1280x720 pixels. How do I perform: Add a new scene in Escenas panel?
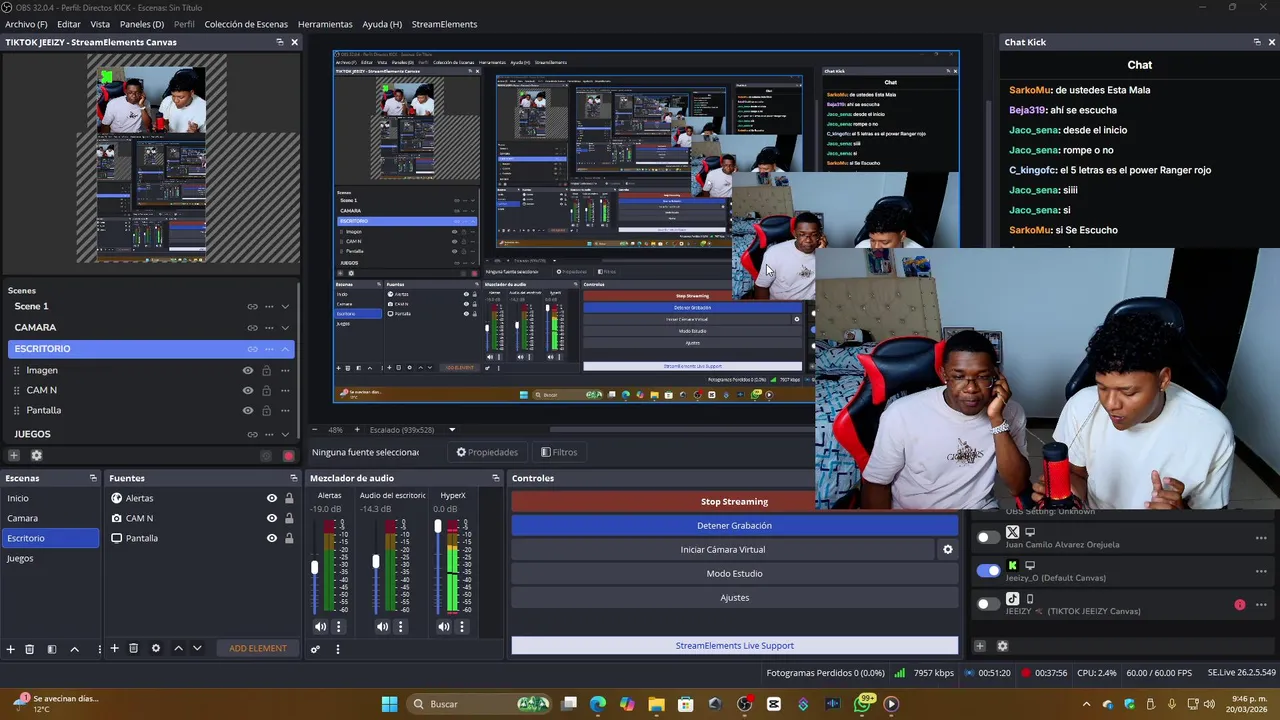[x=11, y=650]
